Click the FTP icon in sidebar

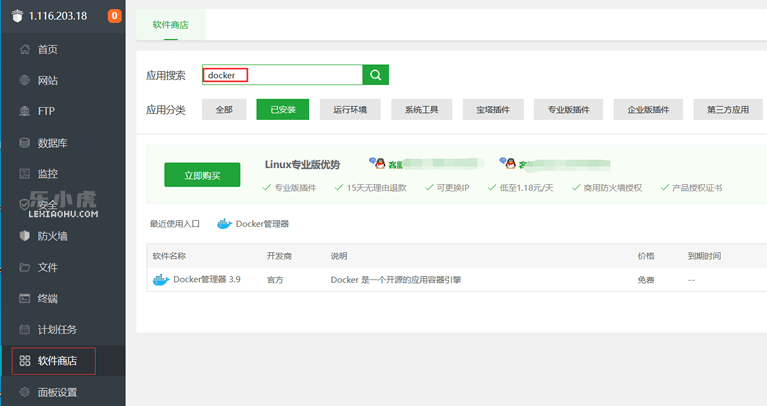click(x=24, y=111)
